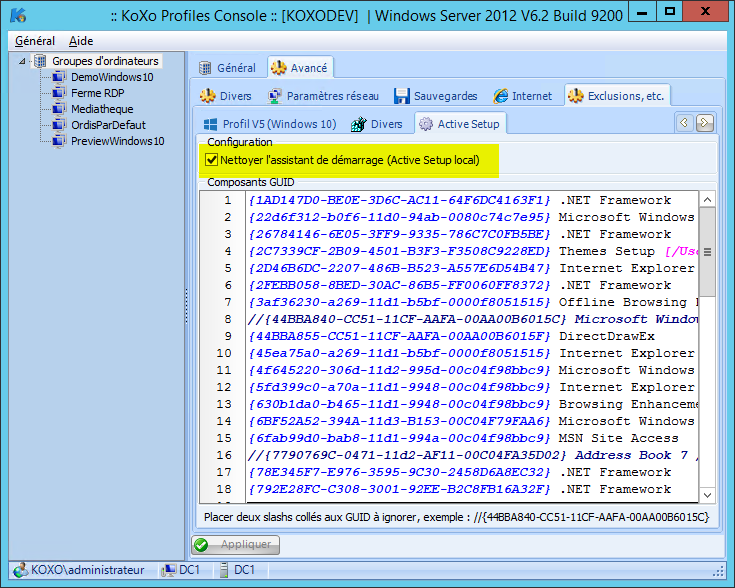
Task: Click the GUID list scroll up arrow
Action: (707, 200)
